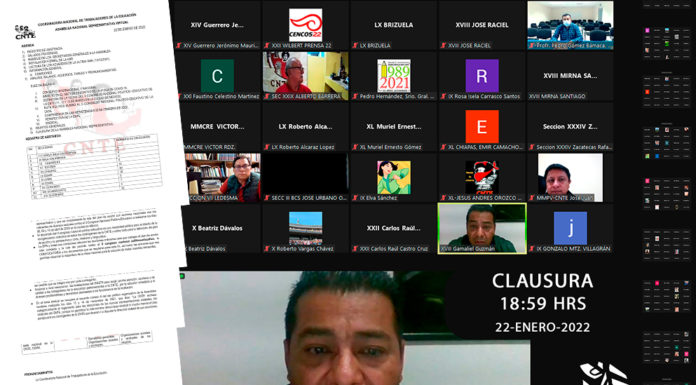Viewport: 696px width, 385px height.
Task: Open Profr. Pedro Gómez Bámaca video tile
Action: pos(570,25)
